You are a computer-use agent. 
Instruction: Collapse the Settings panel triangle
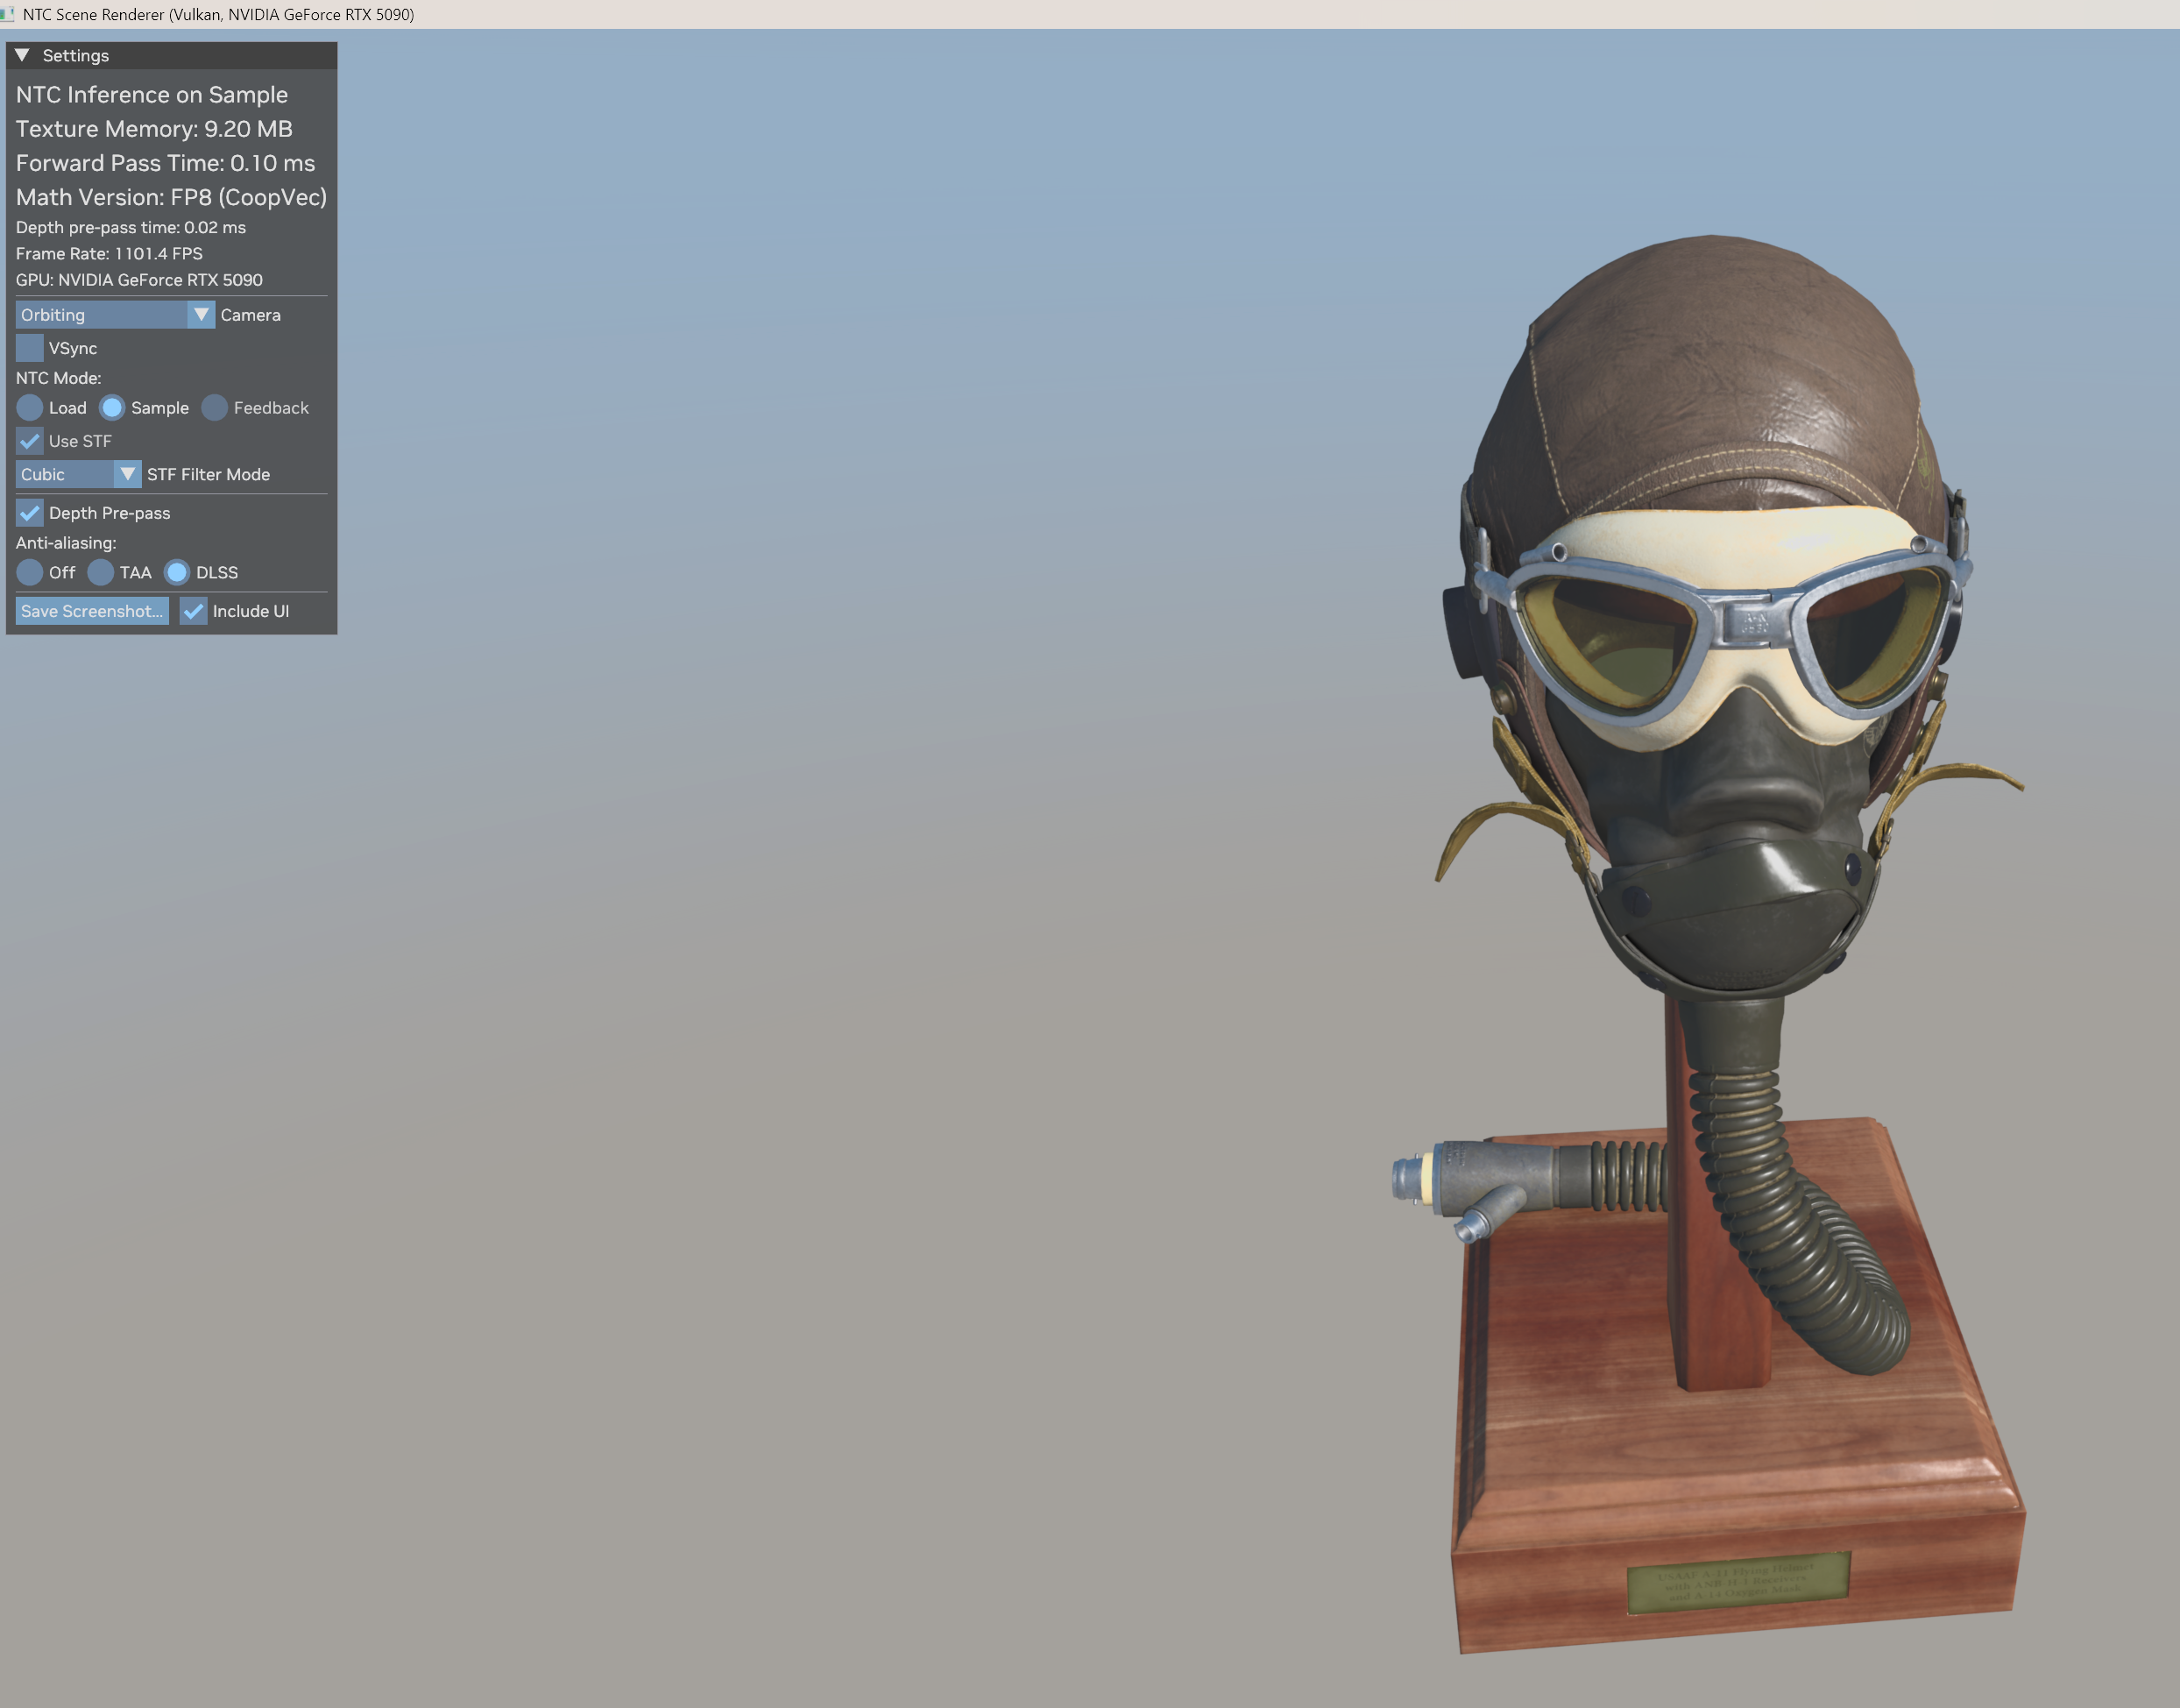coord(22,55)
